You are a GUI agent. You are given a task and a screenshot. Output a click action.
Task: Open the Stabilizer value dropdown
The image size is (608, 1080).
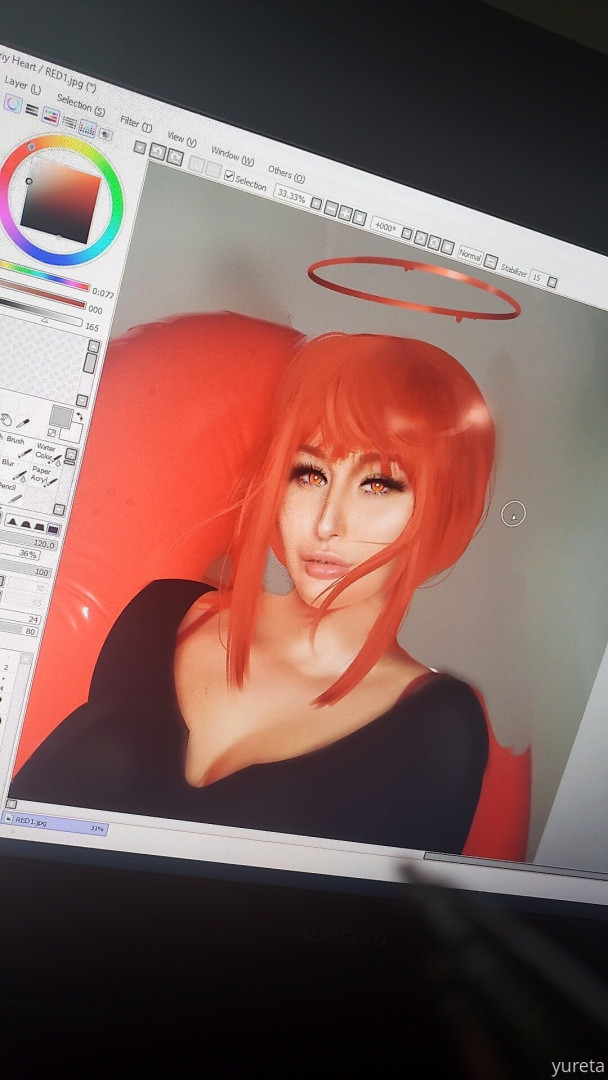[x=539, y=278]
